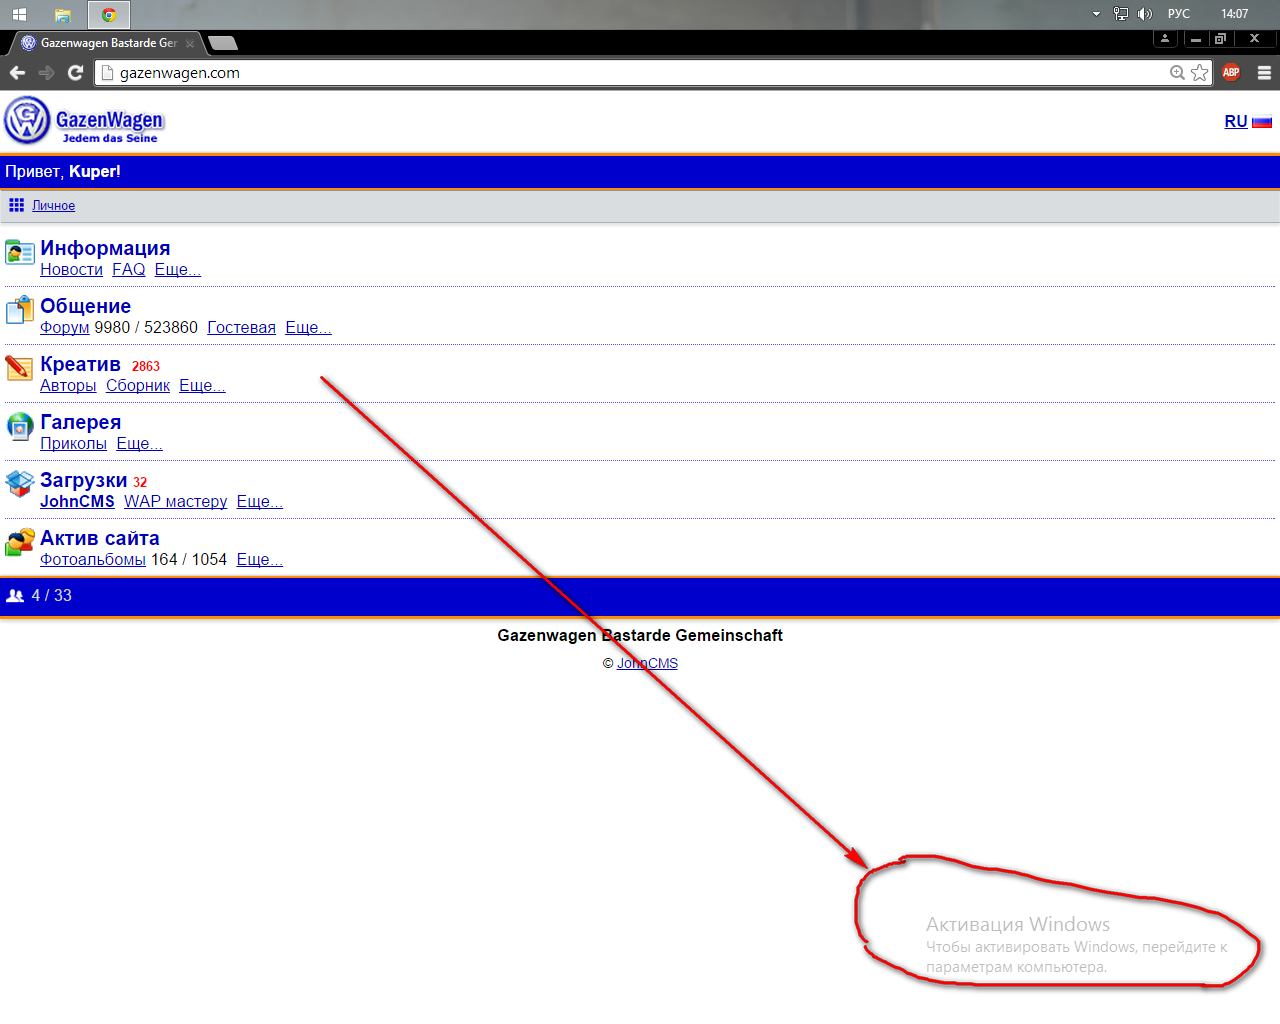1280x1024 pixels.
Task: Open the zoom magnifier in address bar
Action: [1177, 72]
